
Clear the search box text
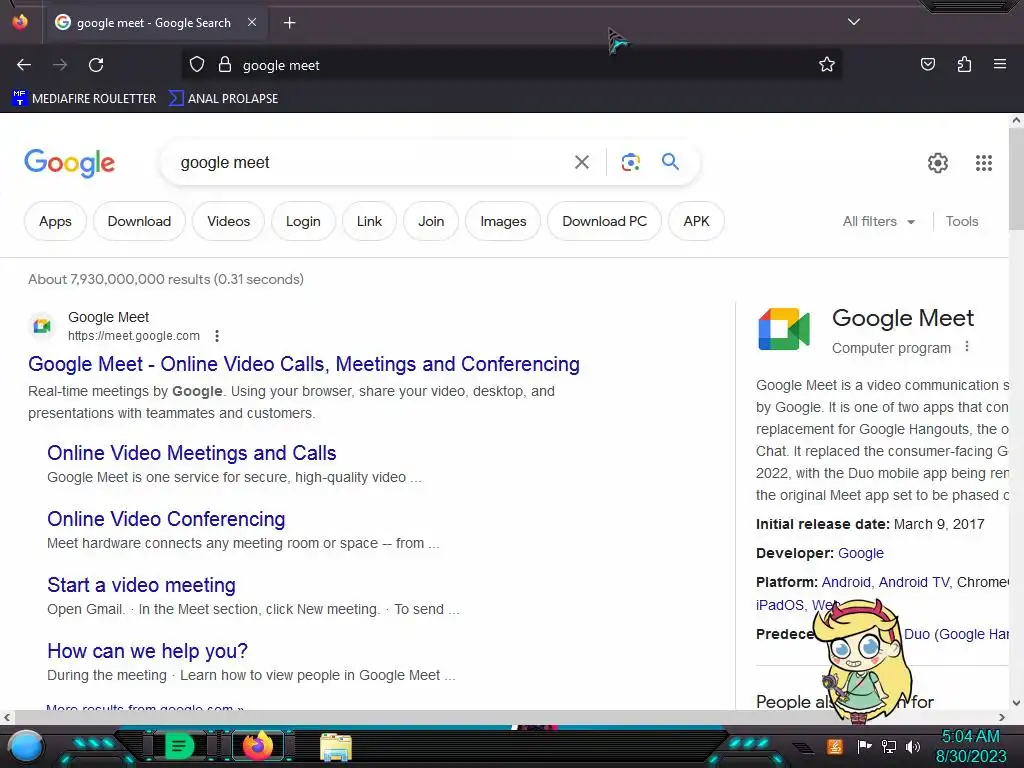click(x=581, y=162)
